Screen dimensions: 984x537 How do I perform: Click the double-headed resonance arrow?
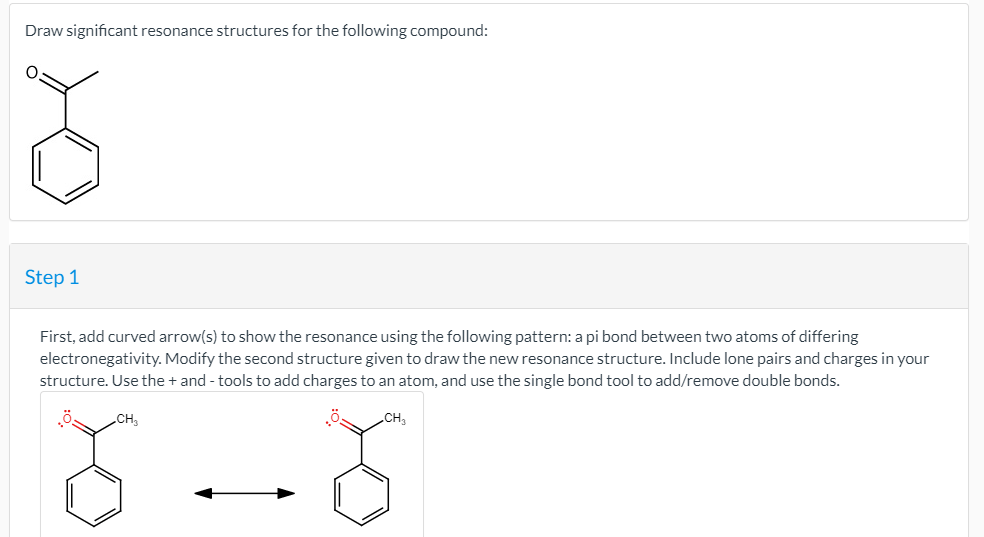[244, 494]
